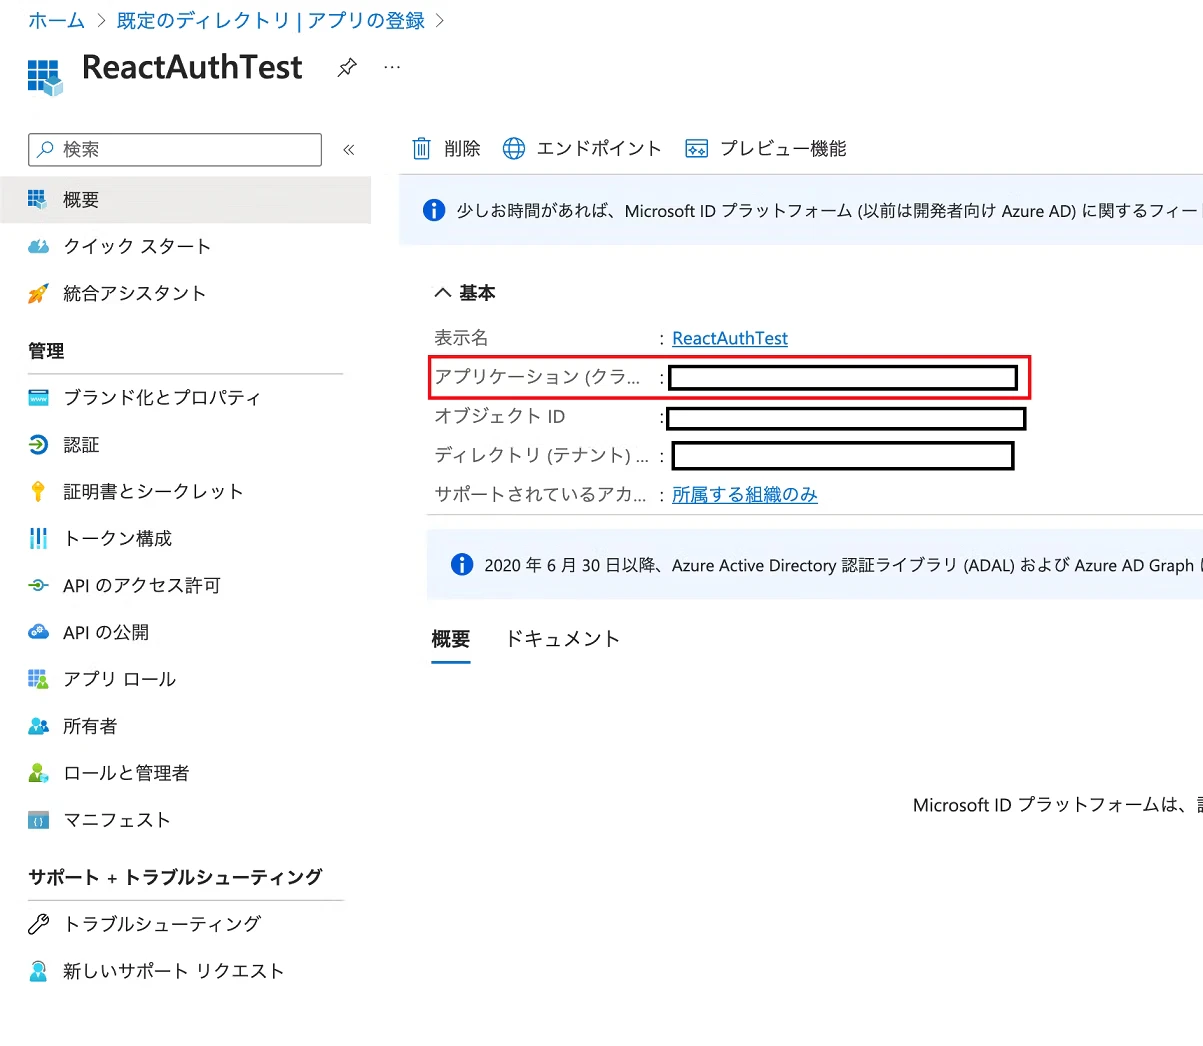Click the endpoints globe icon
1203x1046 pixels.
pyautogui.click(x=513, y=149)
